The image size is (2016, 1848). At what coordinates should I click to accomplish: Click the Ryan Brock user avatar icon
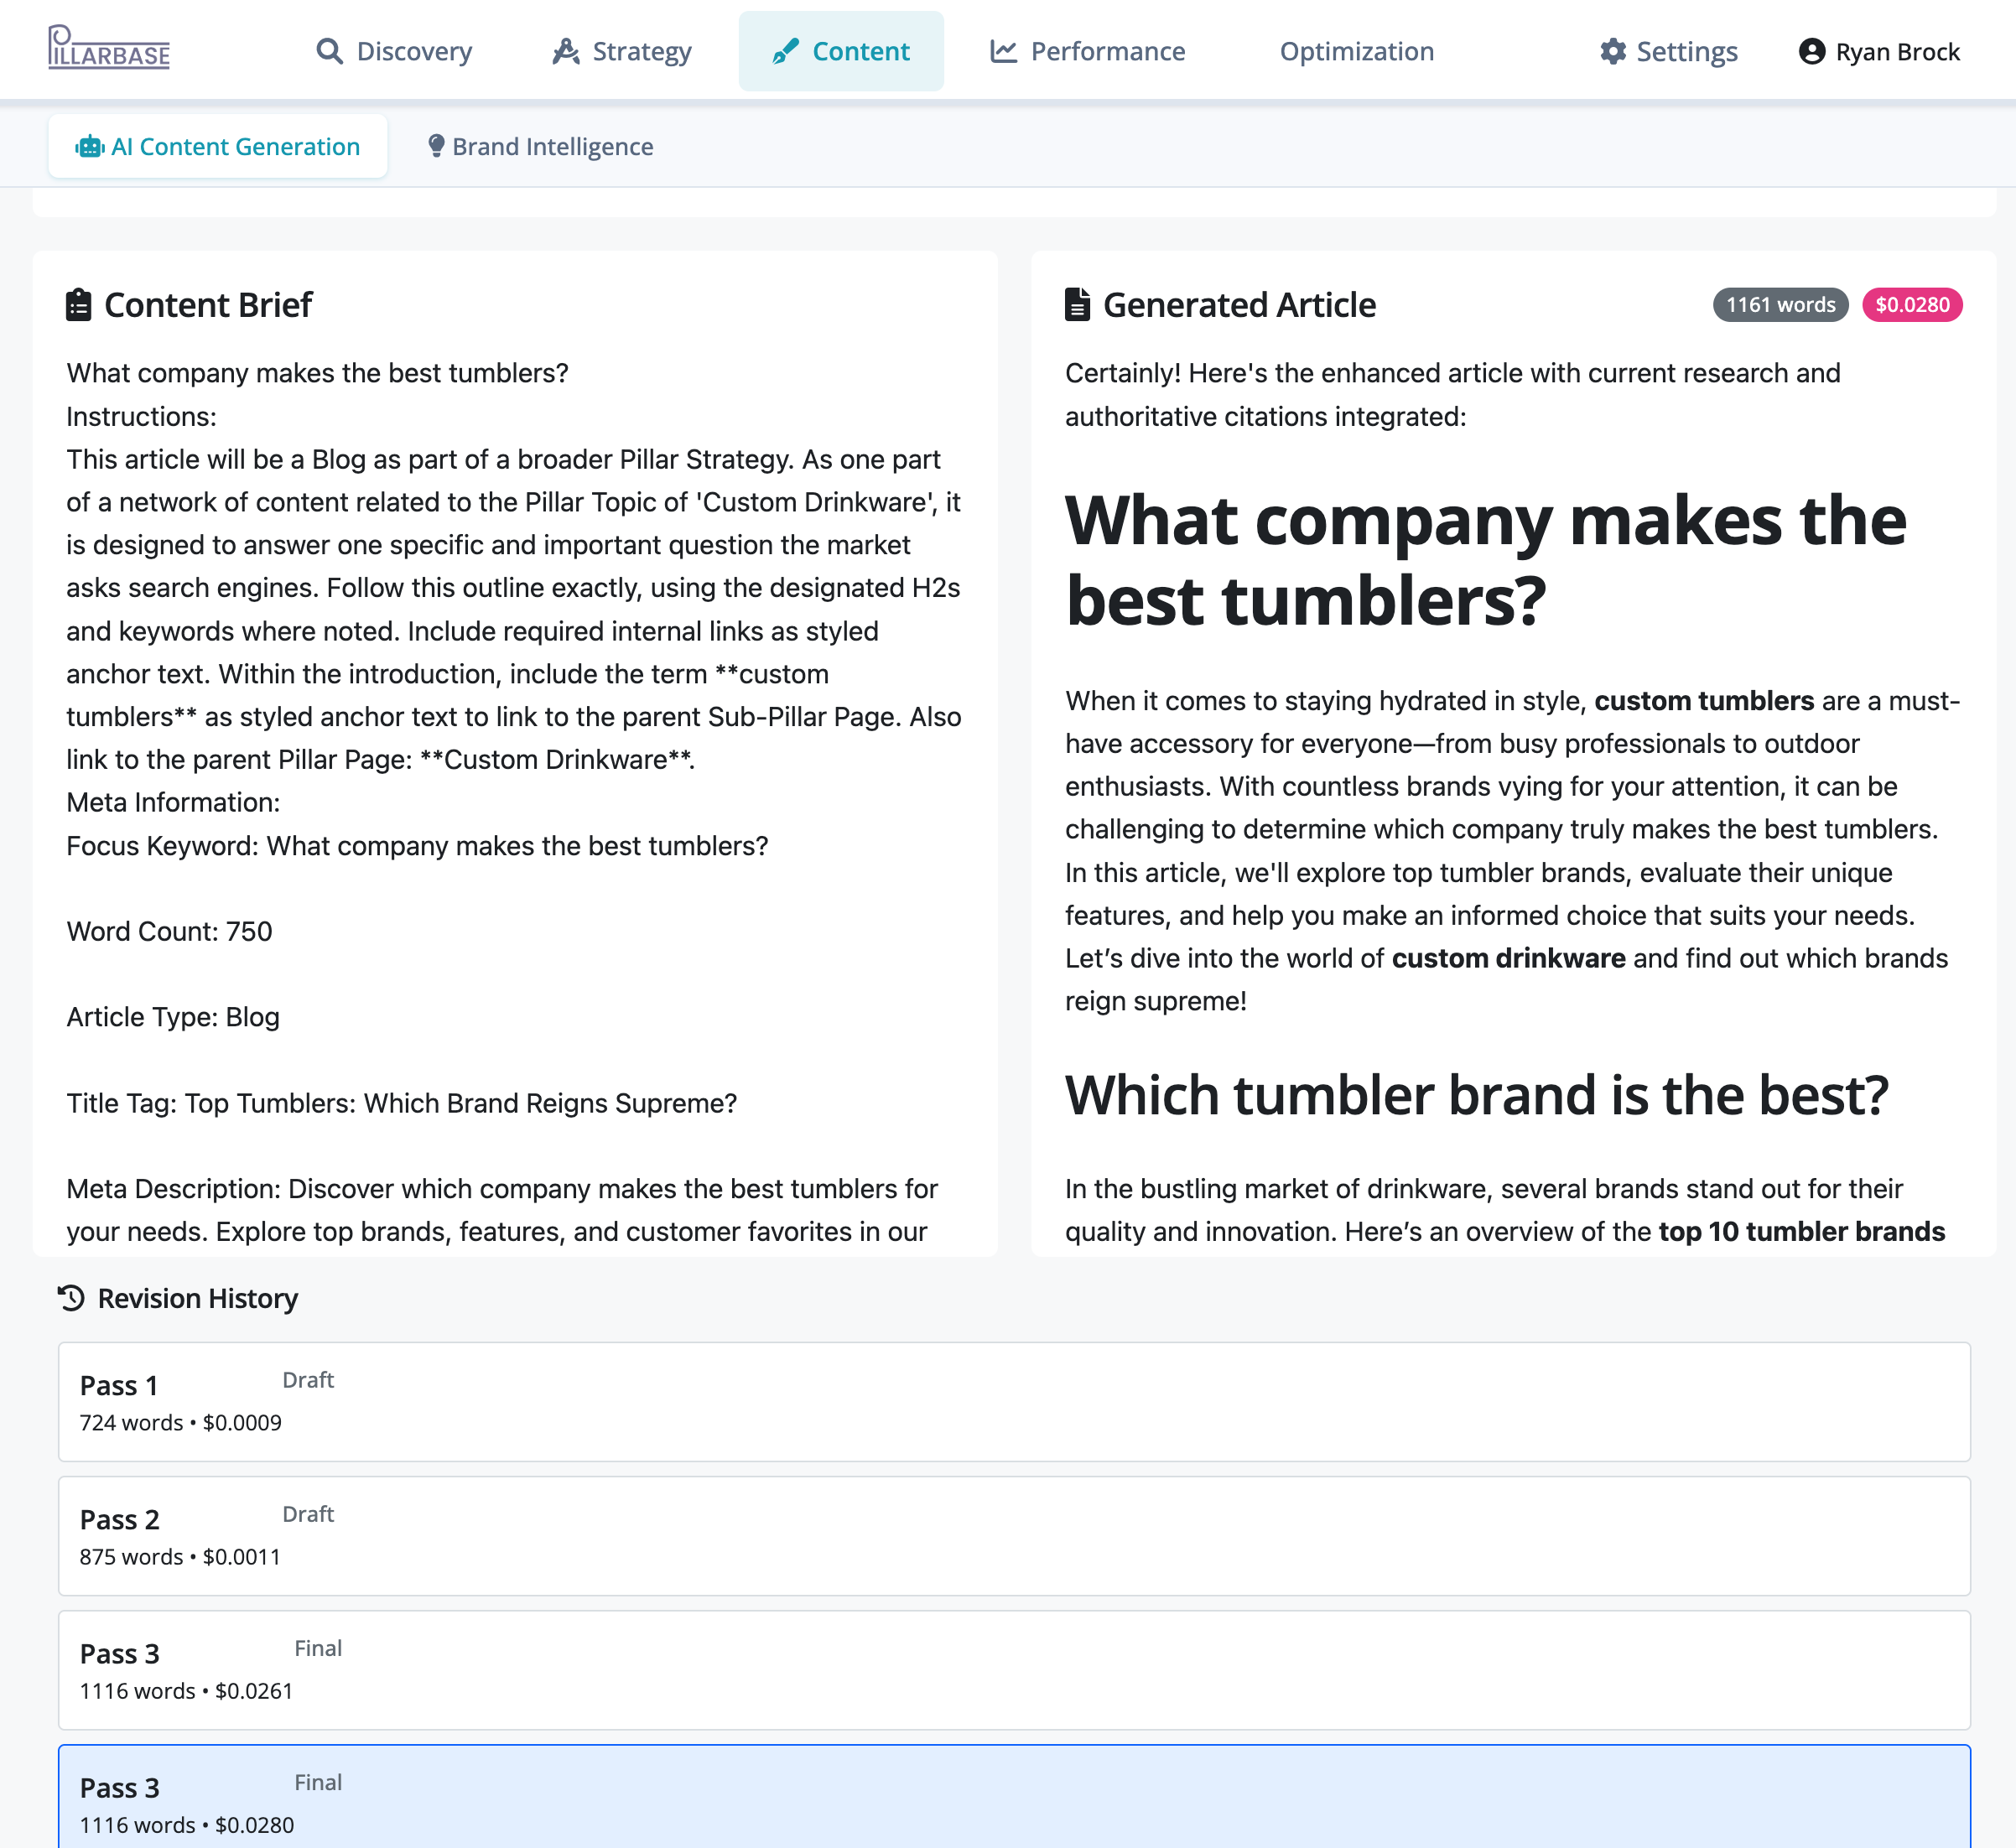[x=1811, y=51]
